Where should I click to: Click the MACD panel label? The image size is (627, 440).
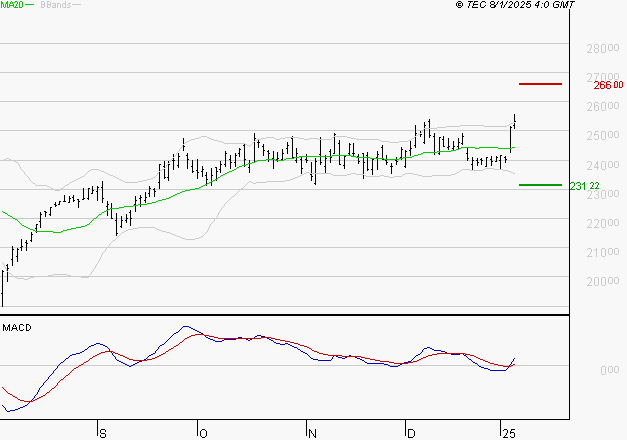[x=17, y=328]
